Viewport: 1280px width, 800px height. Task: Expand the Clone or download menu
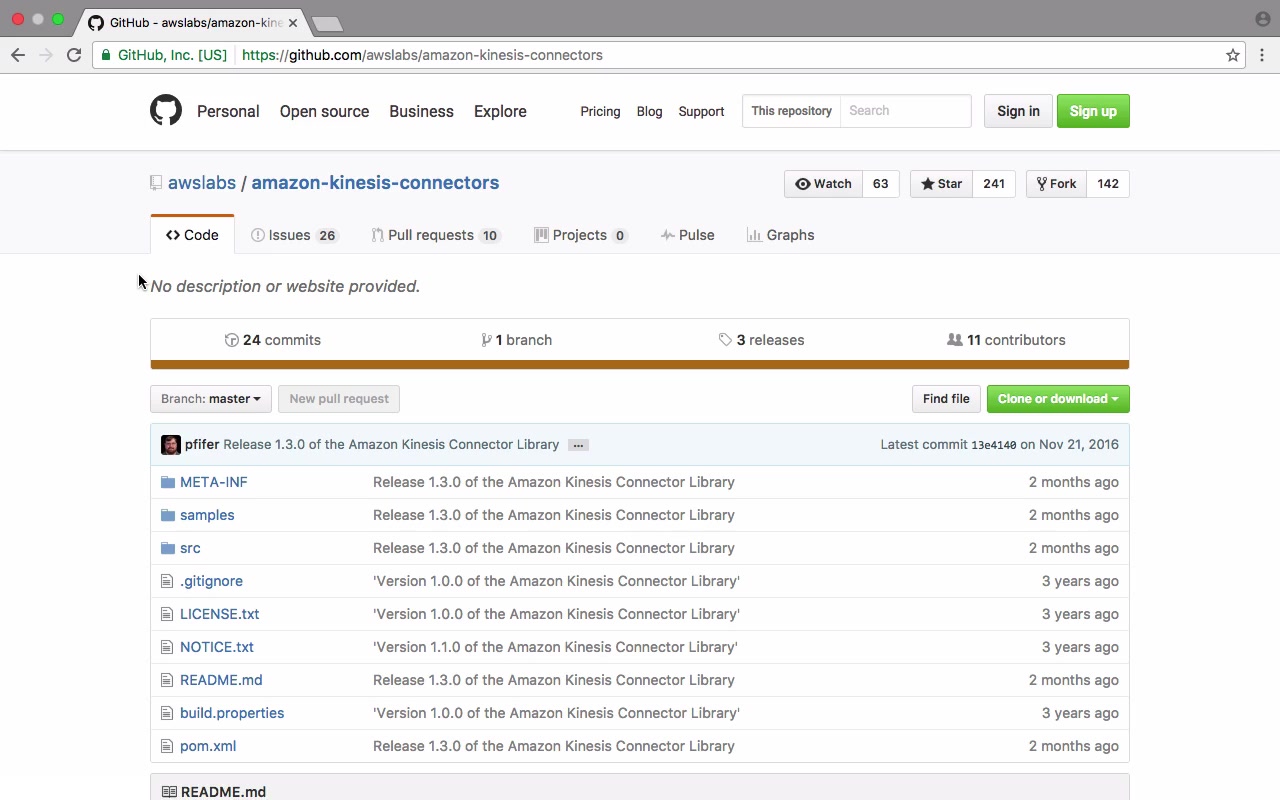click(x=1058, y=399)
